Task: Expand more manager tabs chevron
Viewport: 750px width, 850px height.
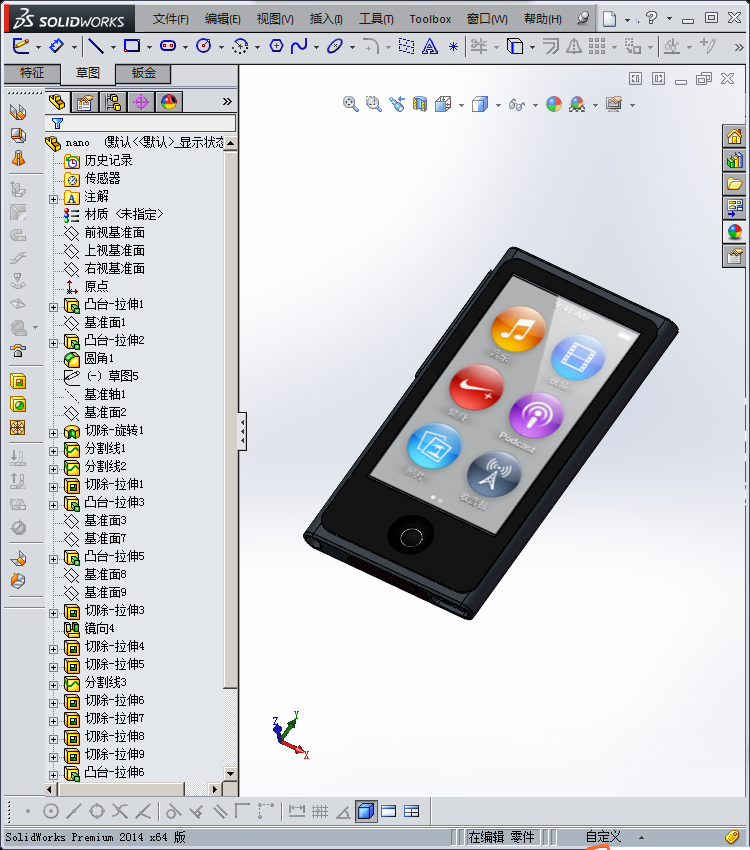Action: [x=227, y=101]
